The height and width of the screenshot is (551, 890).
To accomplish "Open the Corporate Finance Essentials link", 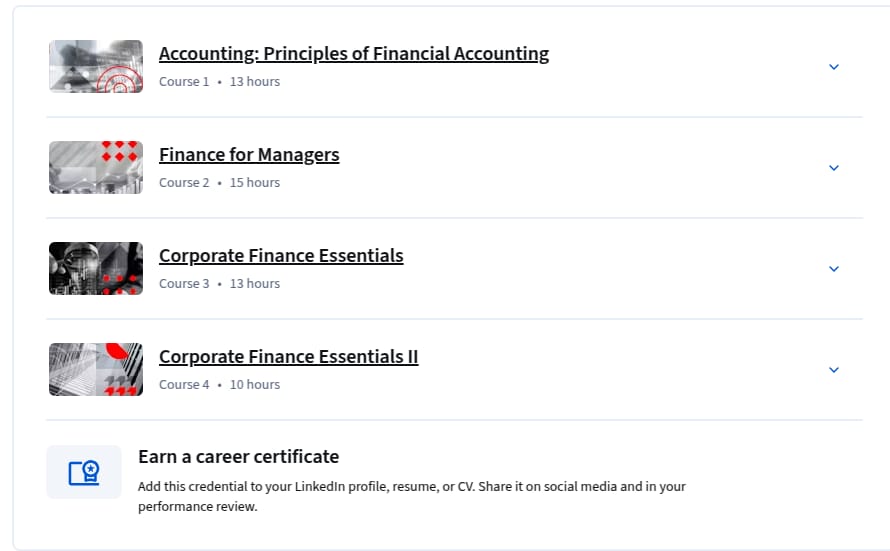I will (x=281, y=256).
